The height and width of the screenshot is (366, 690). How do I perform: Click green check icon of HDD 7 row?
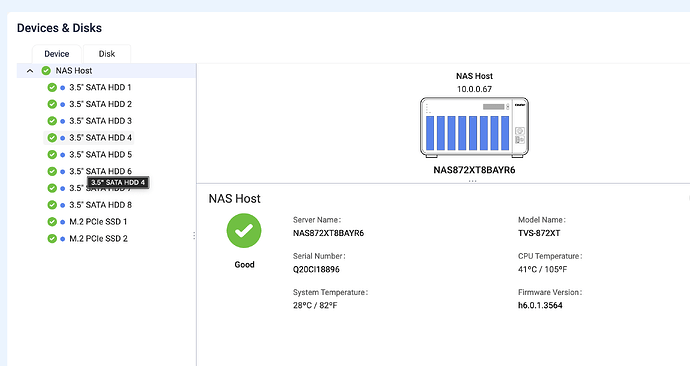coord(52,188)
